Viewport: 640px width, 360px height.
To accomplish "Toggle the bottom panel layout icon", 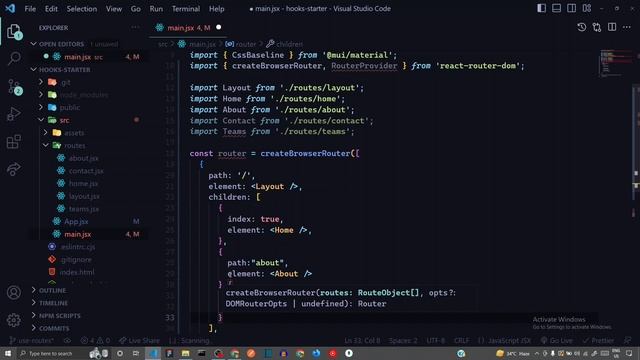I will [556, 8].
